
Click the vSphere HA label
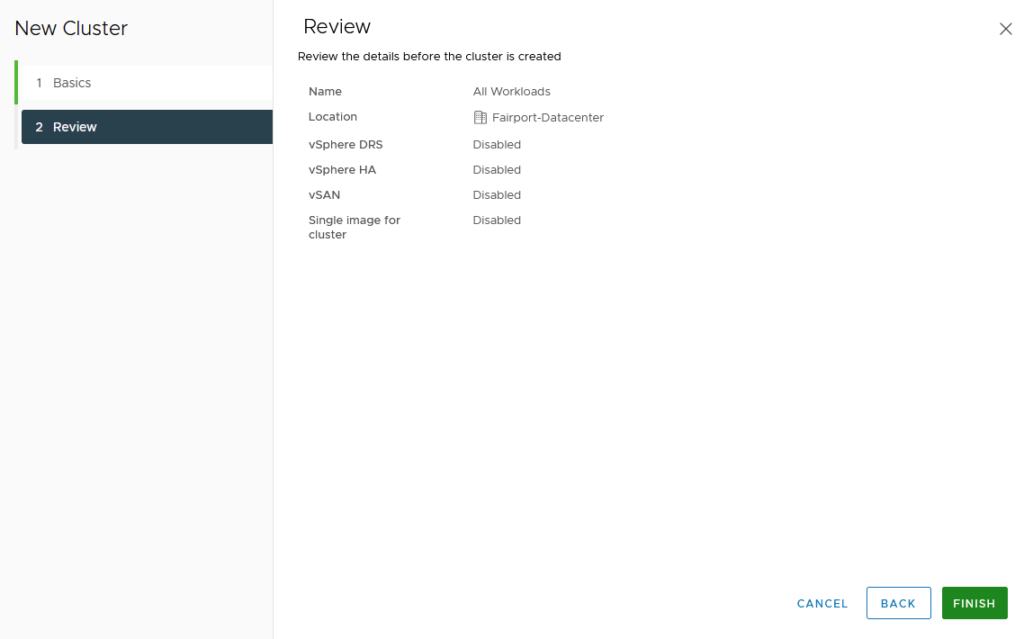(342, 170)
